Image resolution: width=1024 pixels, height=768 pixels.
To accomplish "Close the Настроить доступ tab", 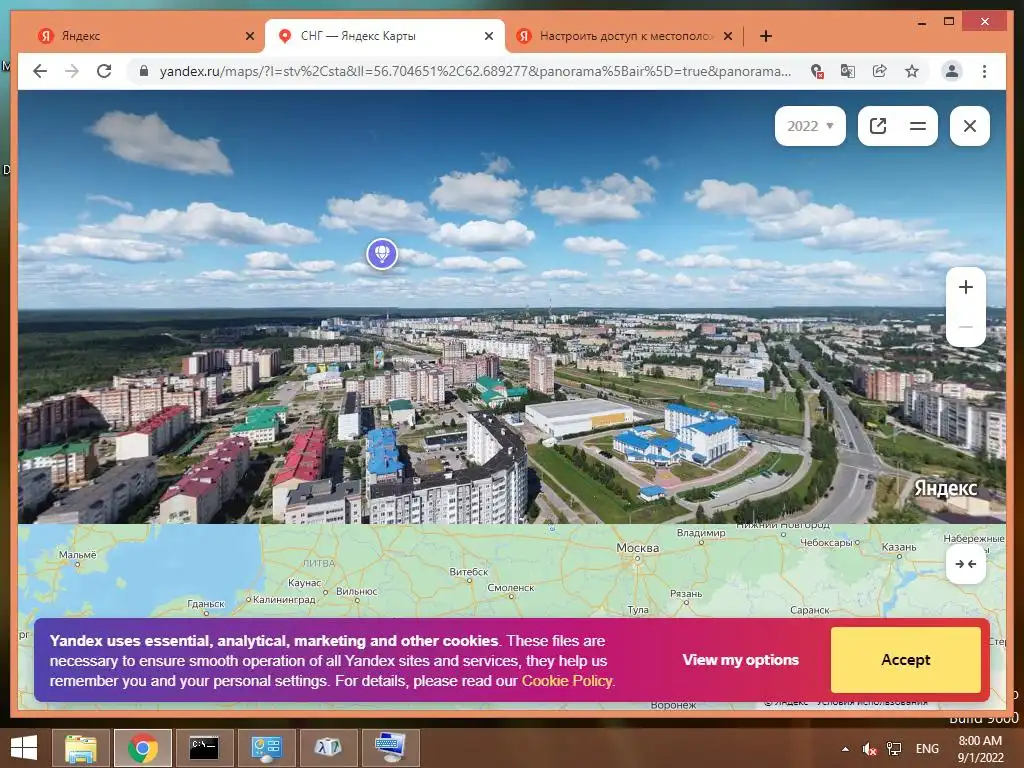I will tap(728, 36).
